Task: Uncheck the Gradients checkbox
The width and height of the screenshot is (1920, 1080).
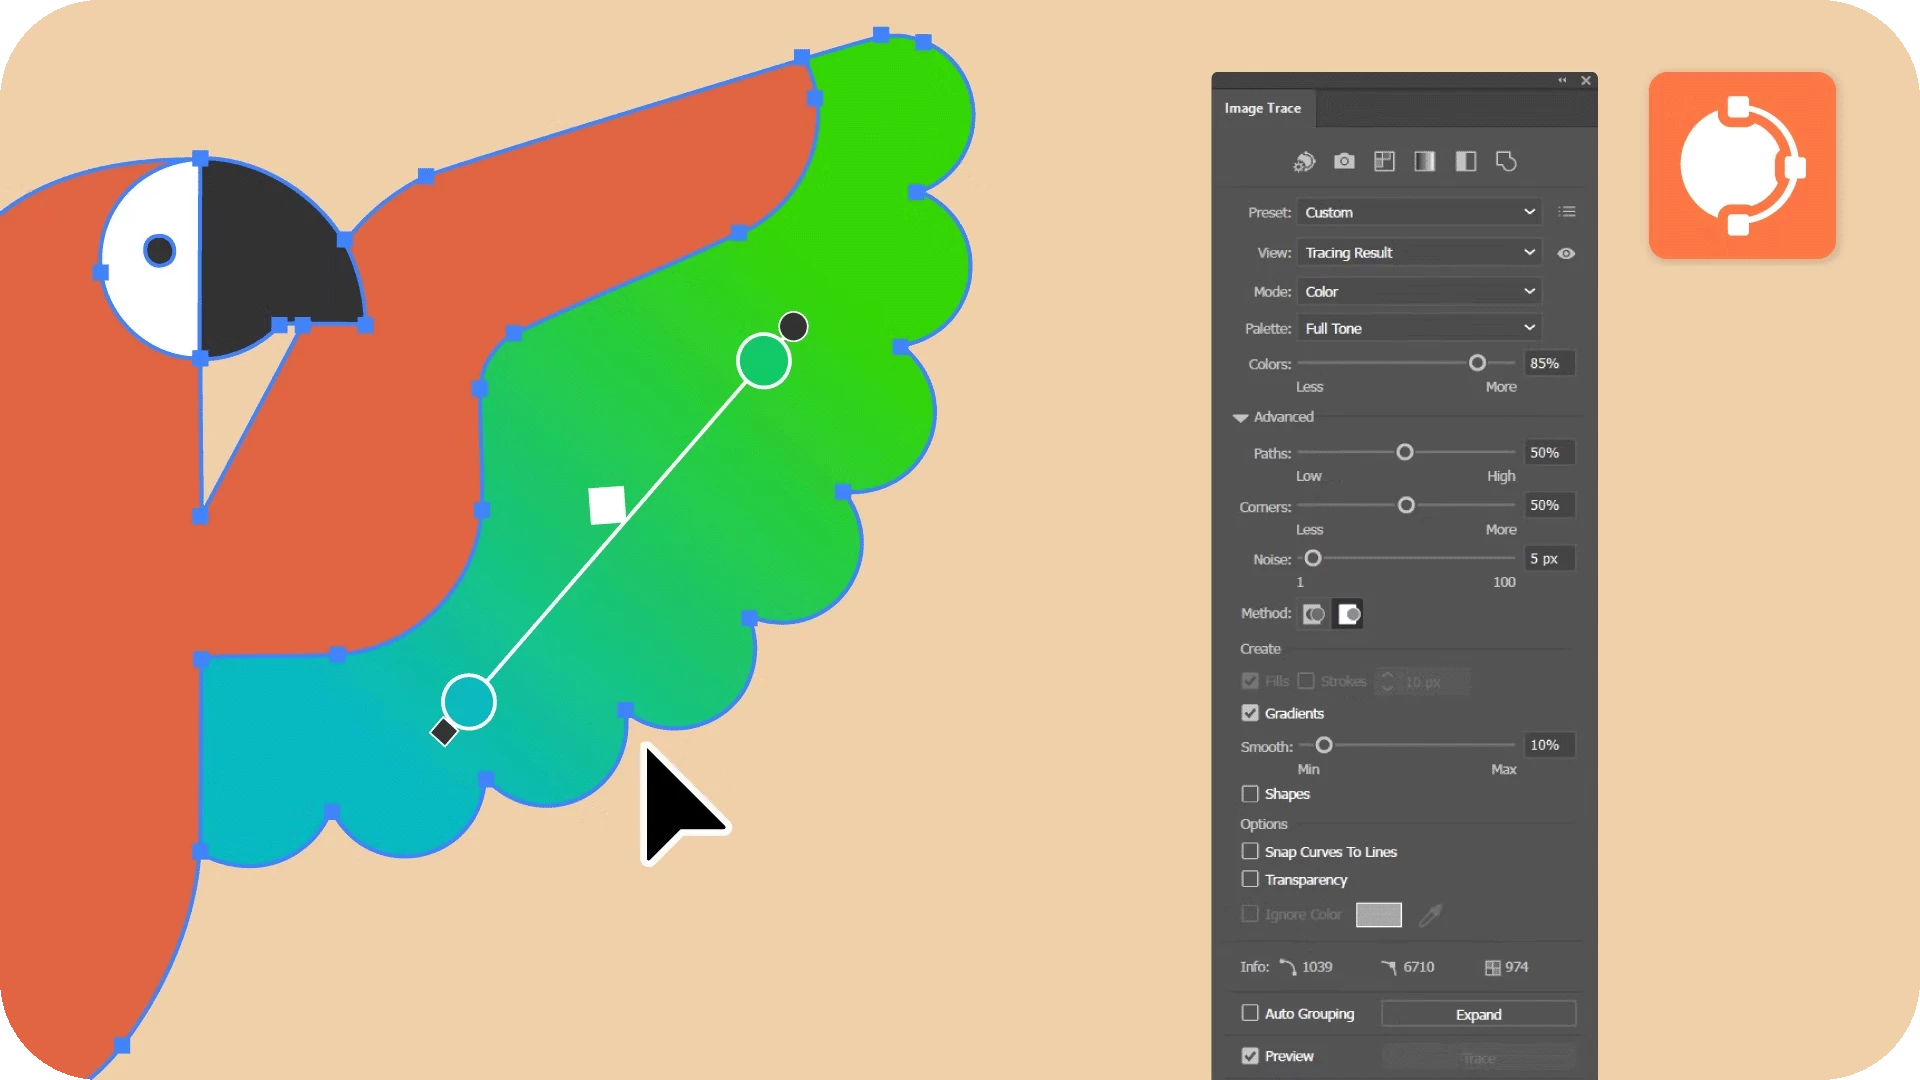Action: 1250,713
